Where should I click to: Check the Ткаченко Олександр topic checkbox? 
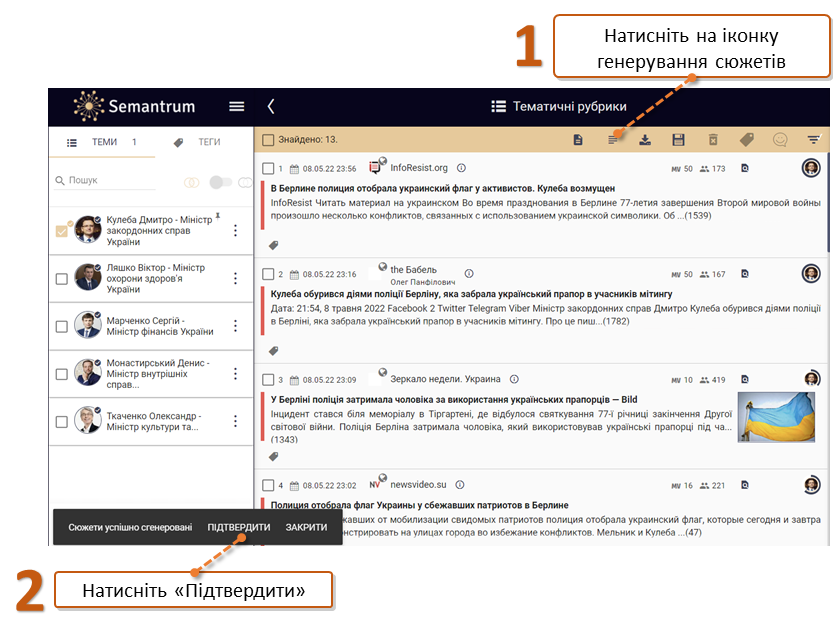62,422
